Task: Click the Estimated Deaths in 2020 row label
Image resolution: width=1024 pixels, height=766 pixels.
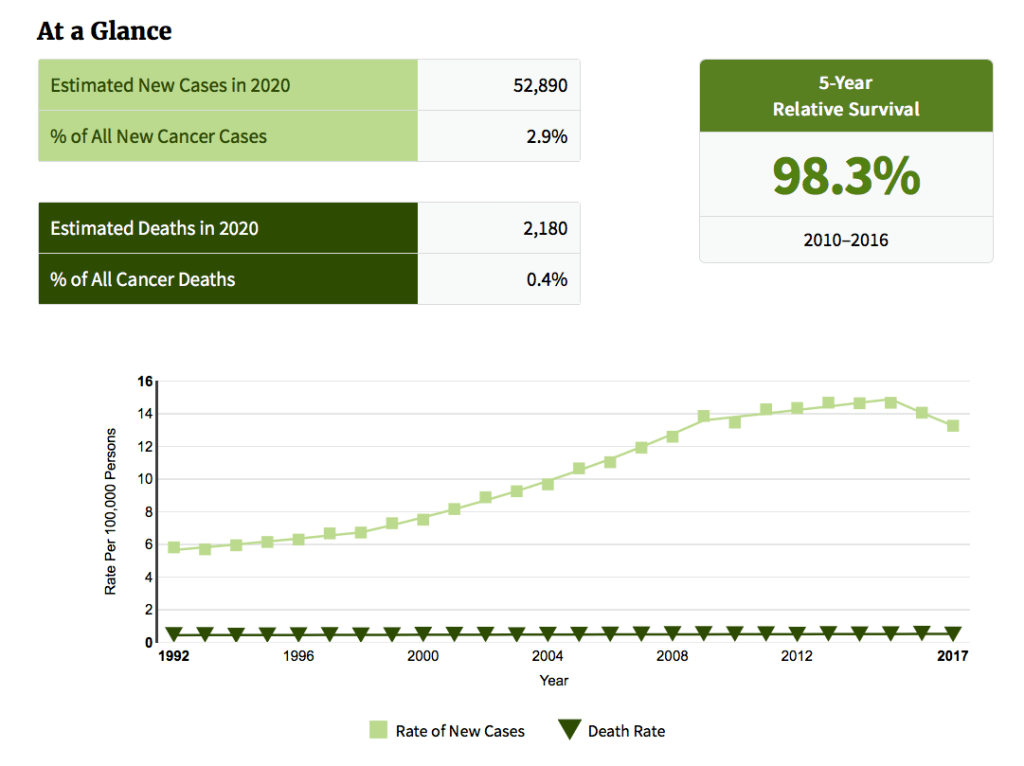Action: coord(154,228)
